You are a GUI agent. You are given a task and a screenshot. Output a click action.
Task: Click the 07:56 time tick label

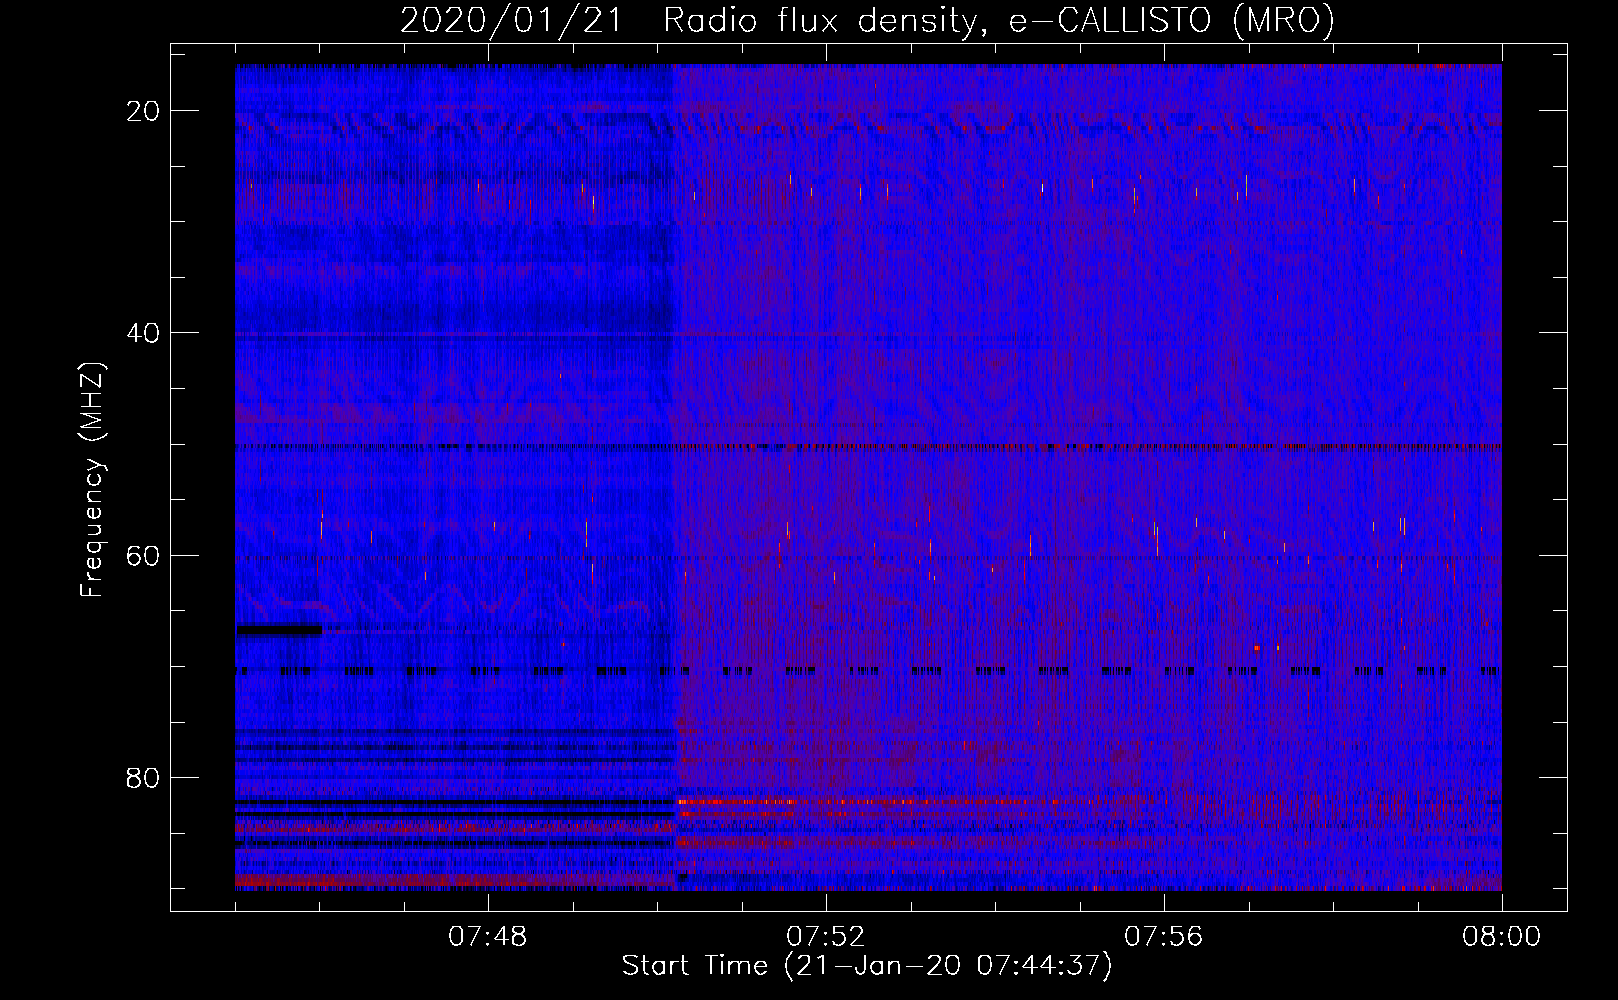(x=1164, y=937)
